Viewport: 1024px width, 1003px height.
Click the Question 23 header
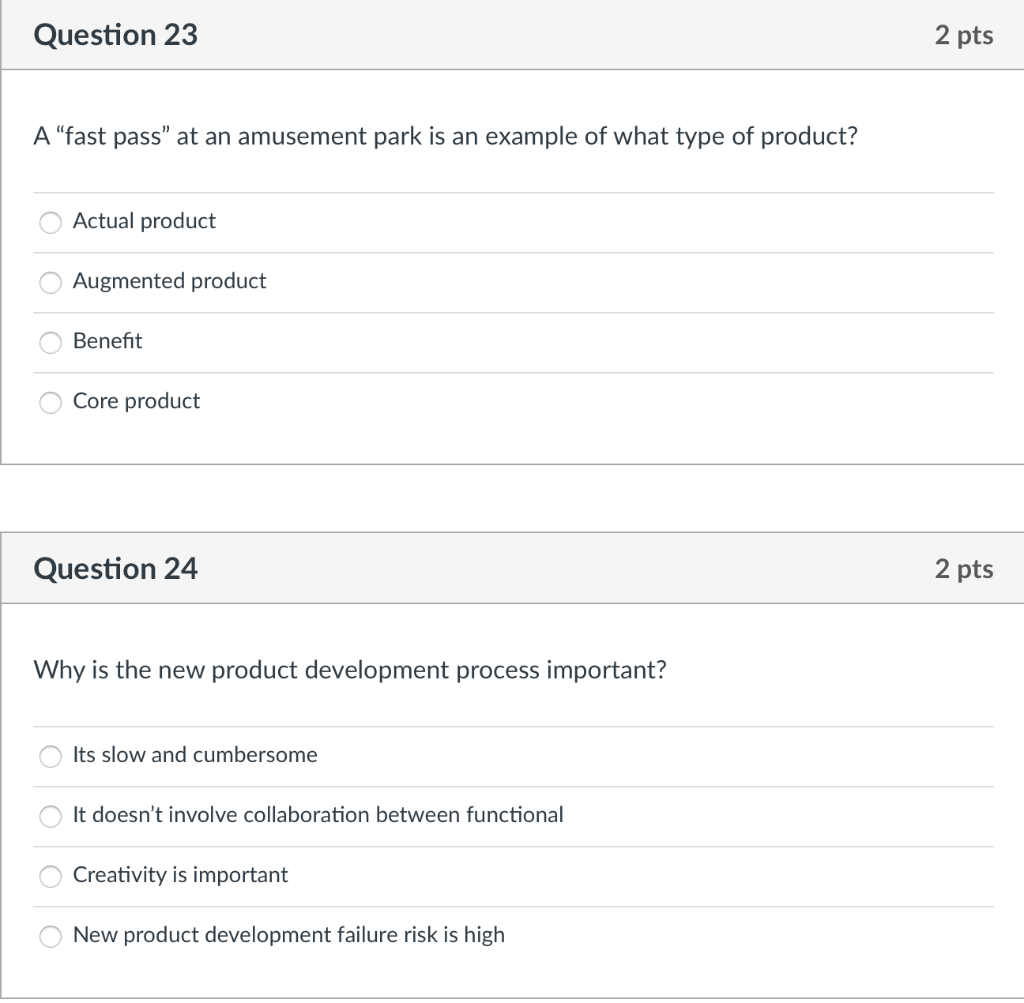coord(116,34)
